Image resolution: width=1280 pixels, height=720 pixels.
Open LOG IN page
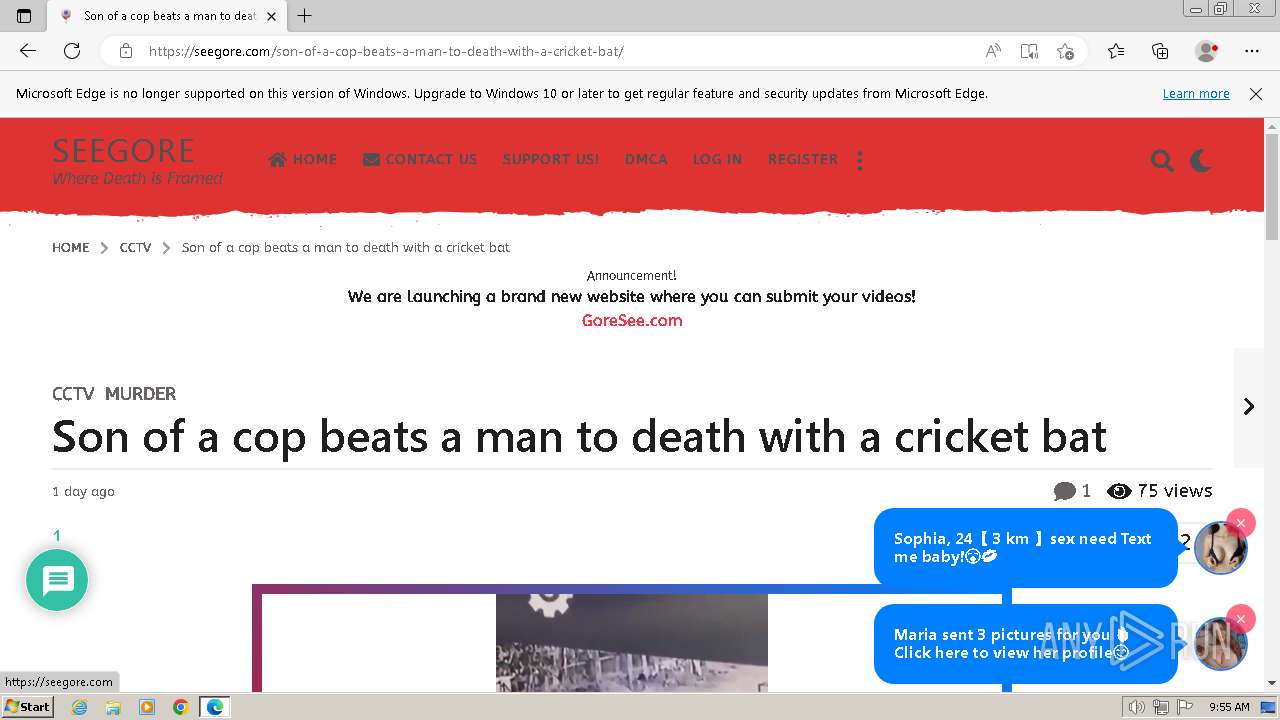click(x=717, y=159)
